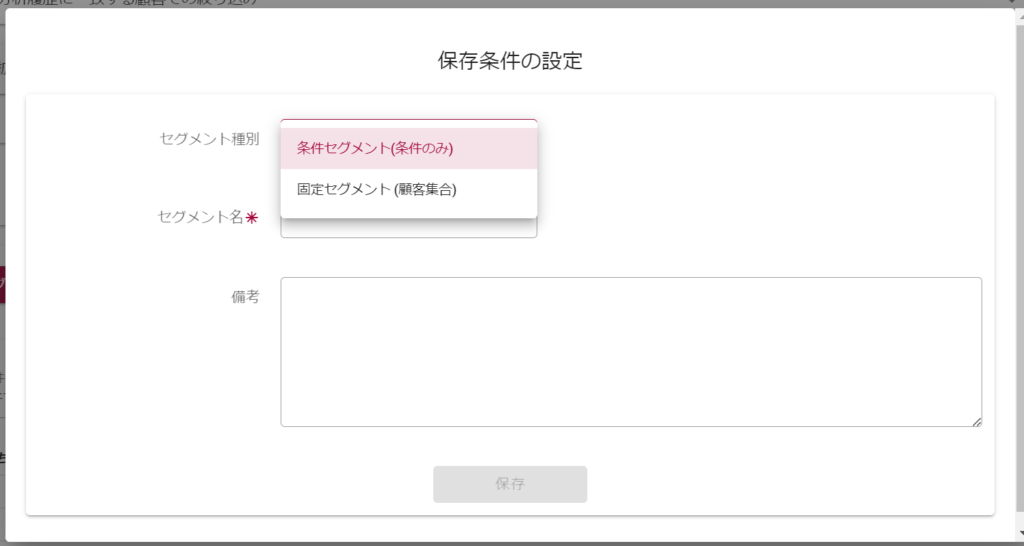The width and height of the screenshot is (1024, 546).
Task: Click the 備考 text area resize handle
Action: [976, 421]
